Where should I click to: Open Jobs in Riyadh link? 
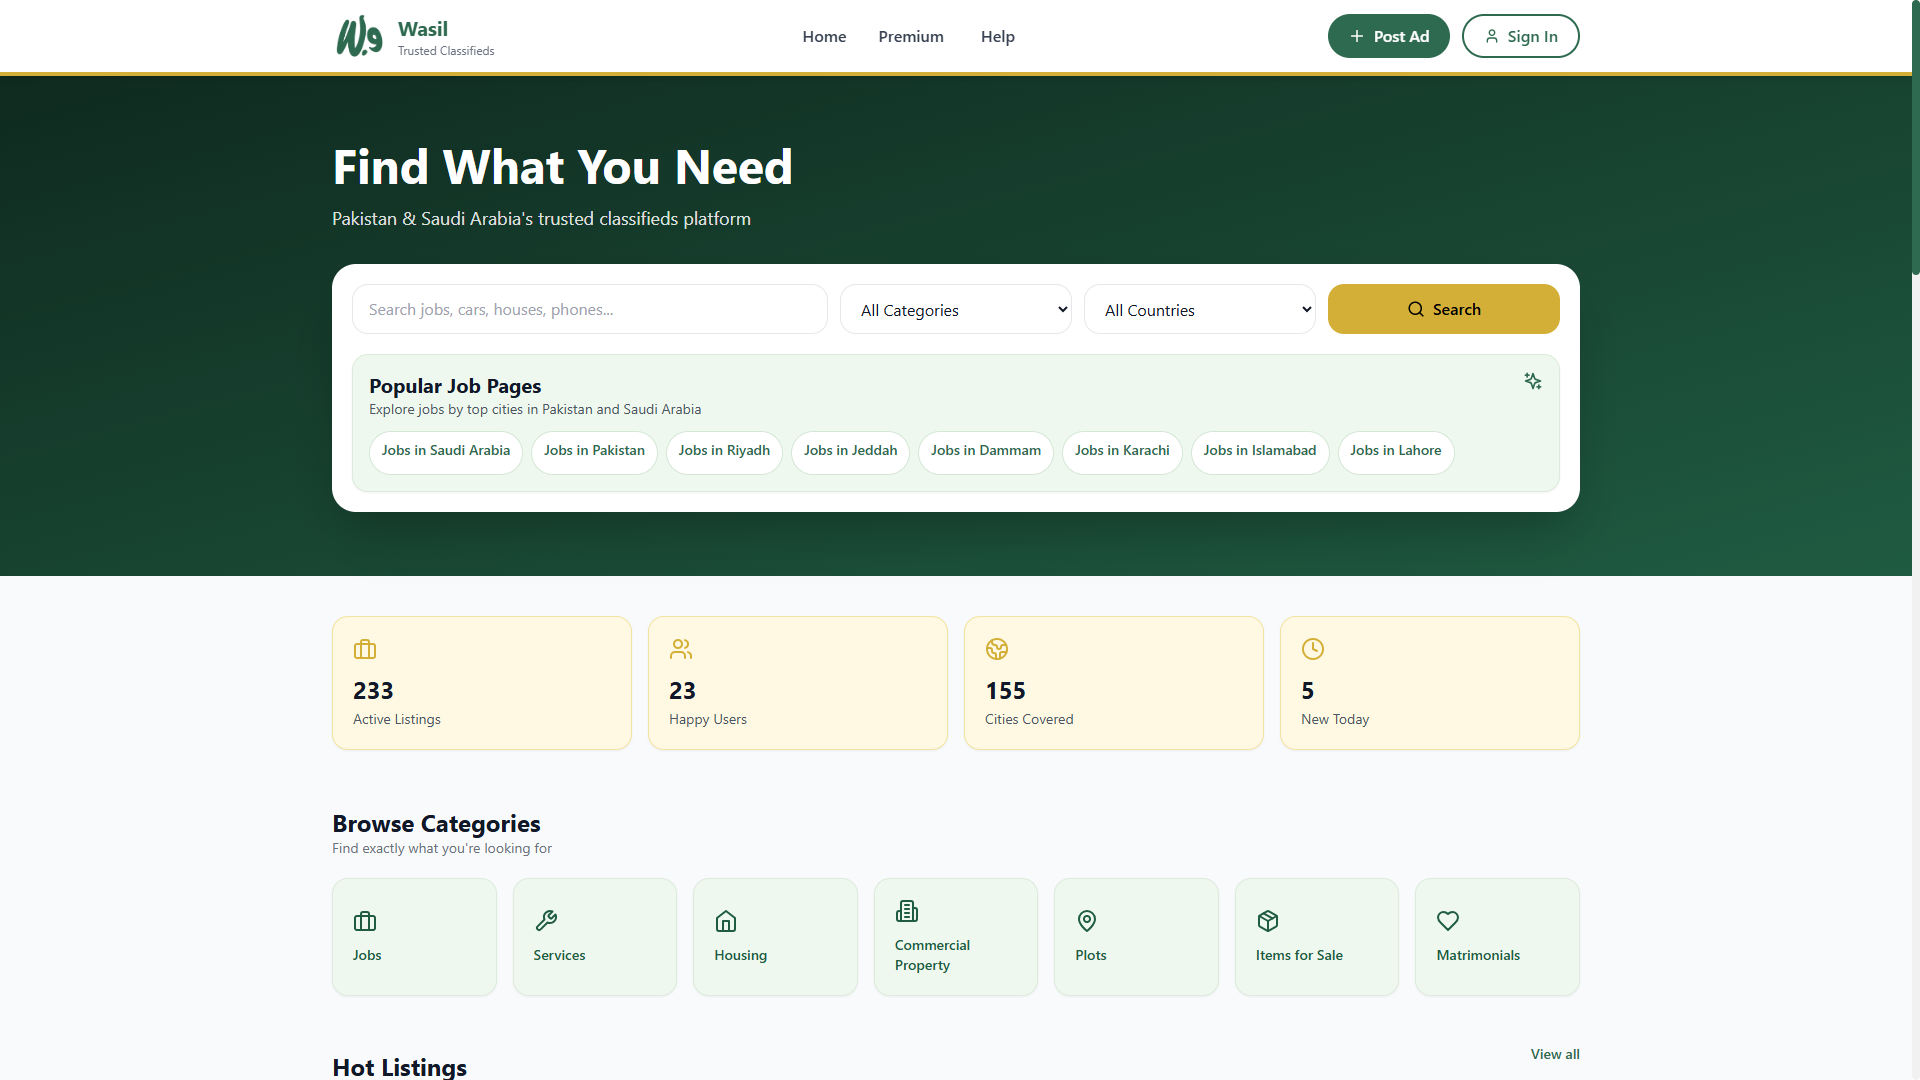point(724,452)
